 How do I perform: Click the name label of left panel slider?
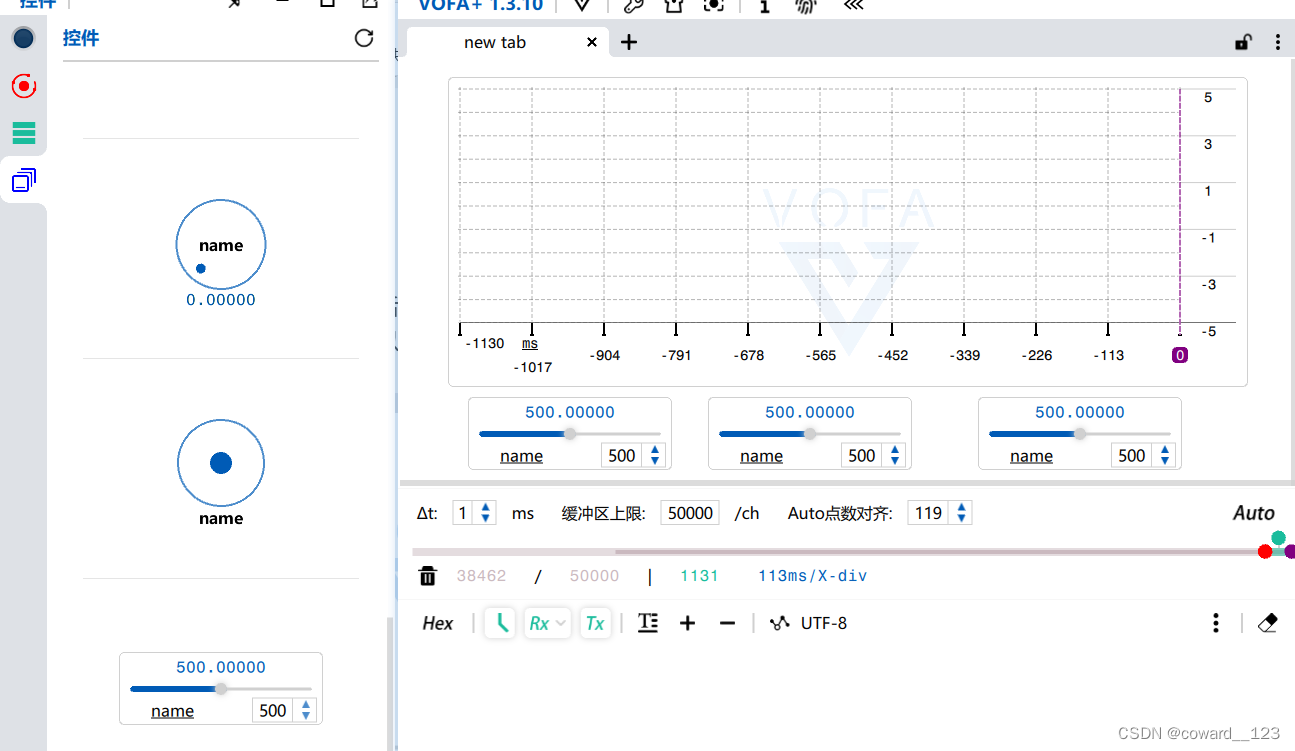[x=173, y=711]
